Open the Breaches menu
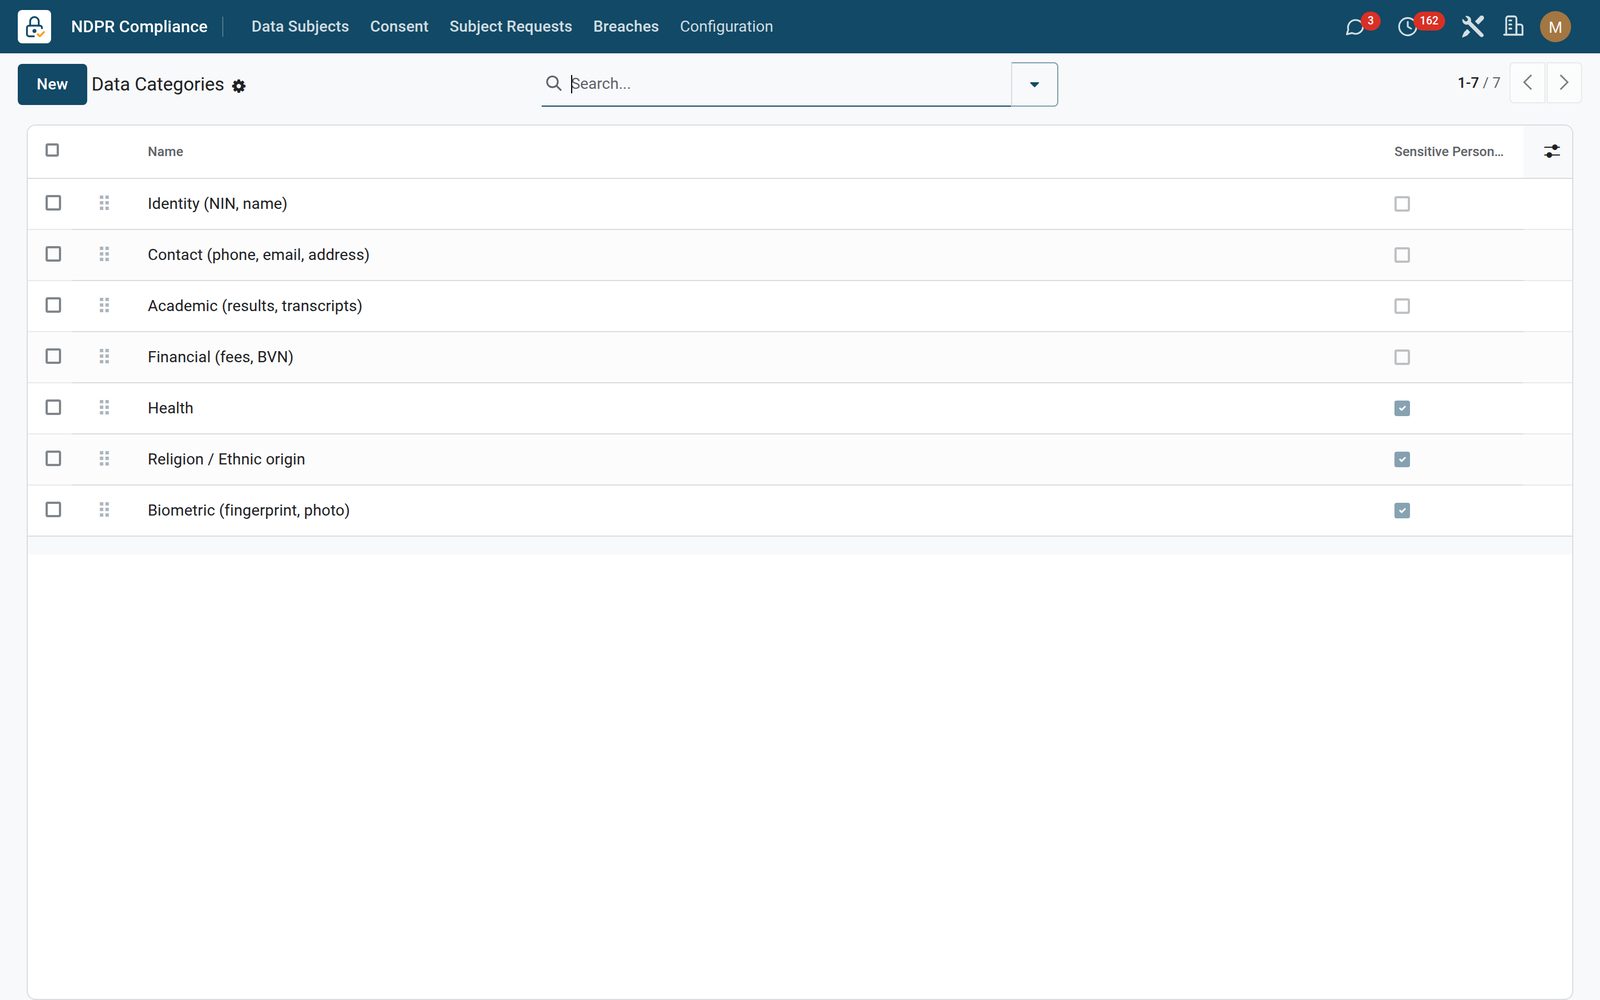The image size is (1600, 1000). 626,26
